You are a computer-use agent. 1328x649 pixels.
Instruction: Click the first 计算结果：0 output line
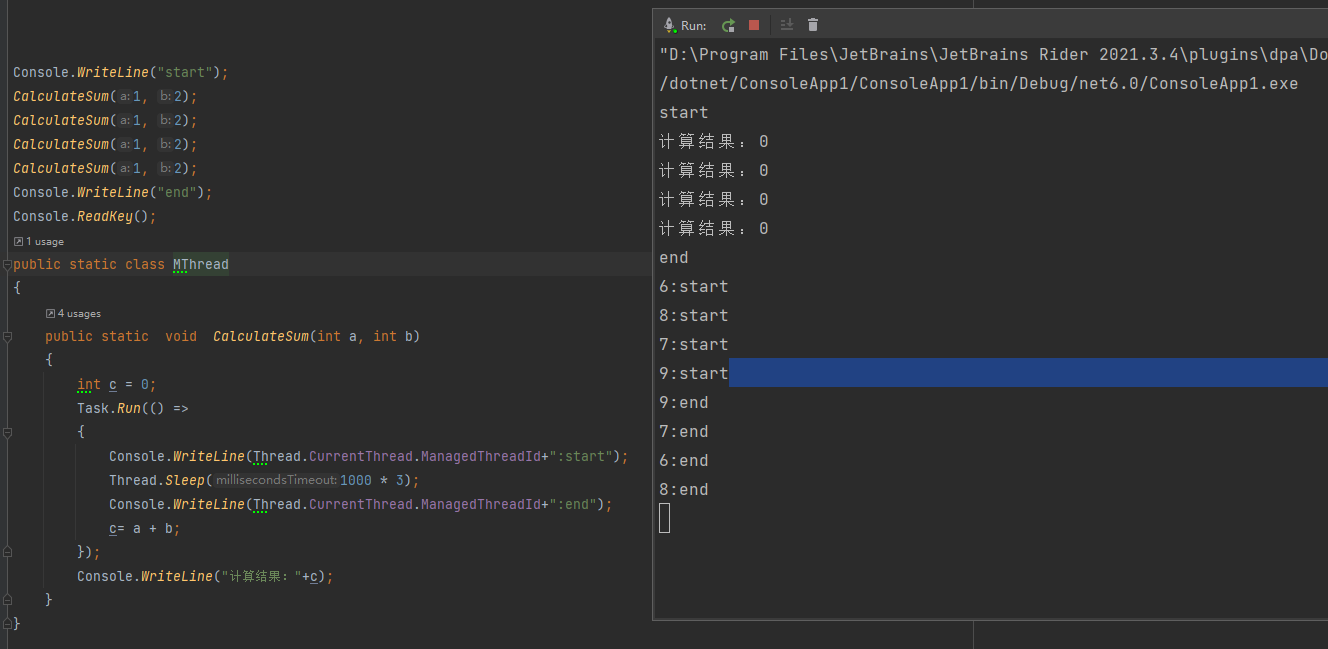click(x=712, y=141)
